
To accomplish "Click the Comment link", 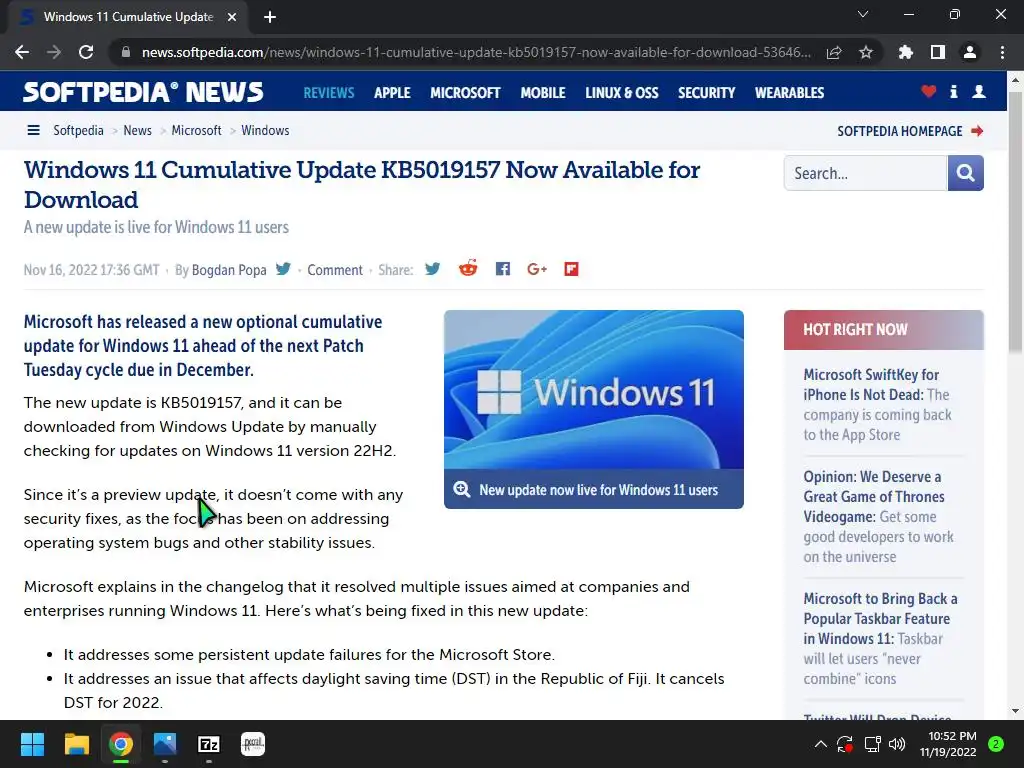I will 335,270.
